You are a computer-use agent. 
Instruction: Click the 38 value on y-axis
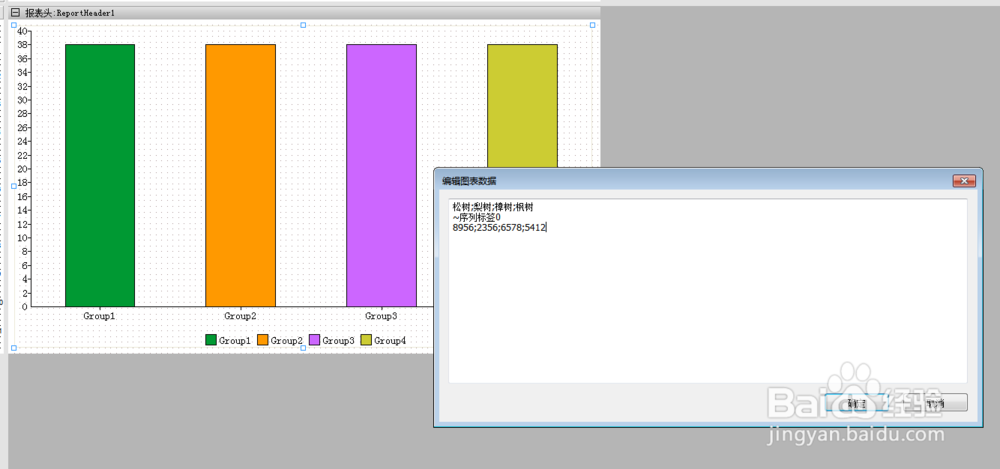point(22,45)
